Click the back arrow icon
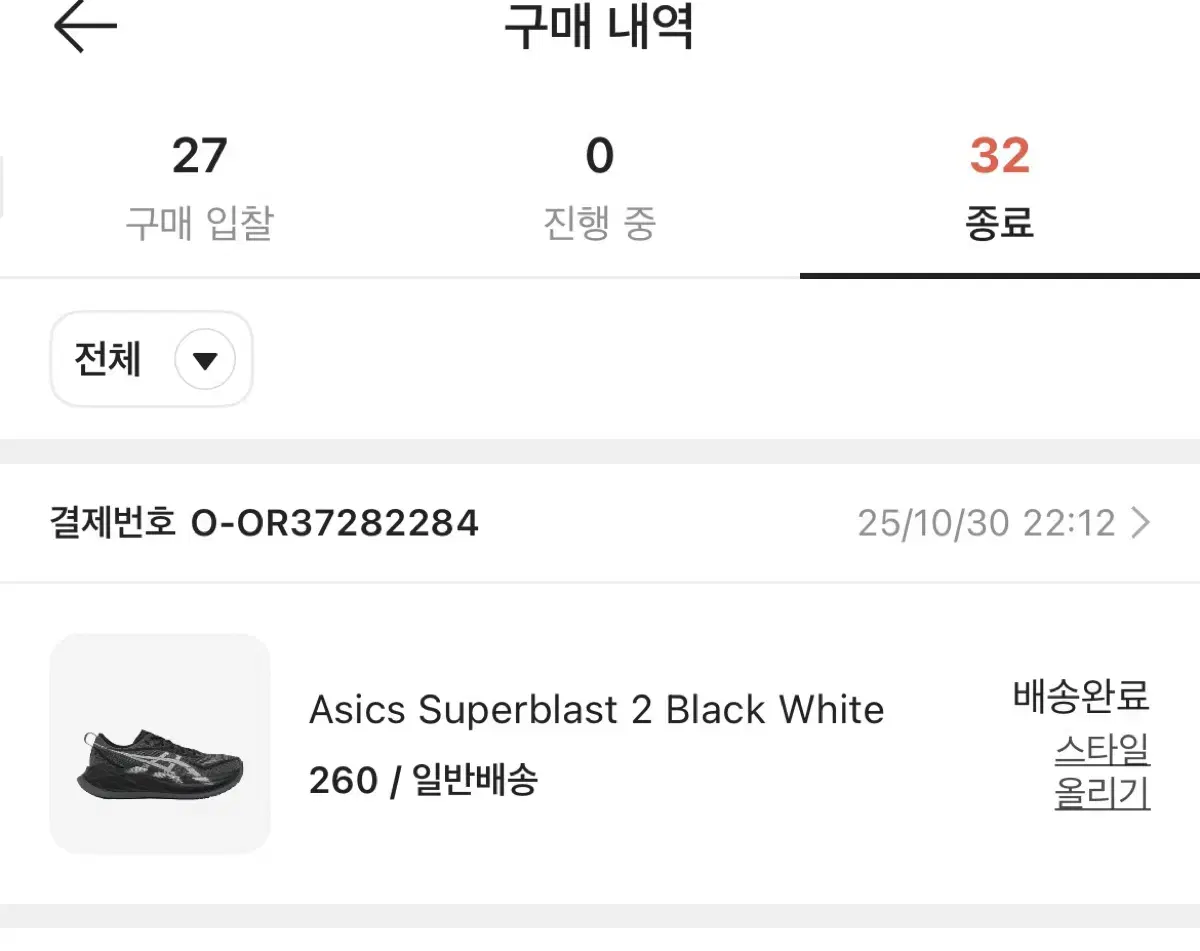Image resolution: width=1200 pixels, height=951 pixels. [85, 25]
